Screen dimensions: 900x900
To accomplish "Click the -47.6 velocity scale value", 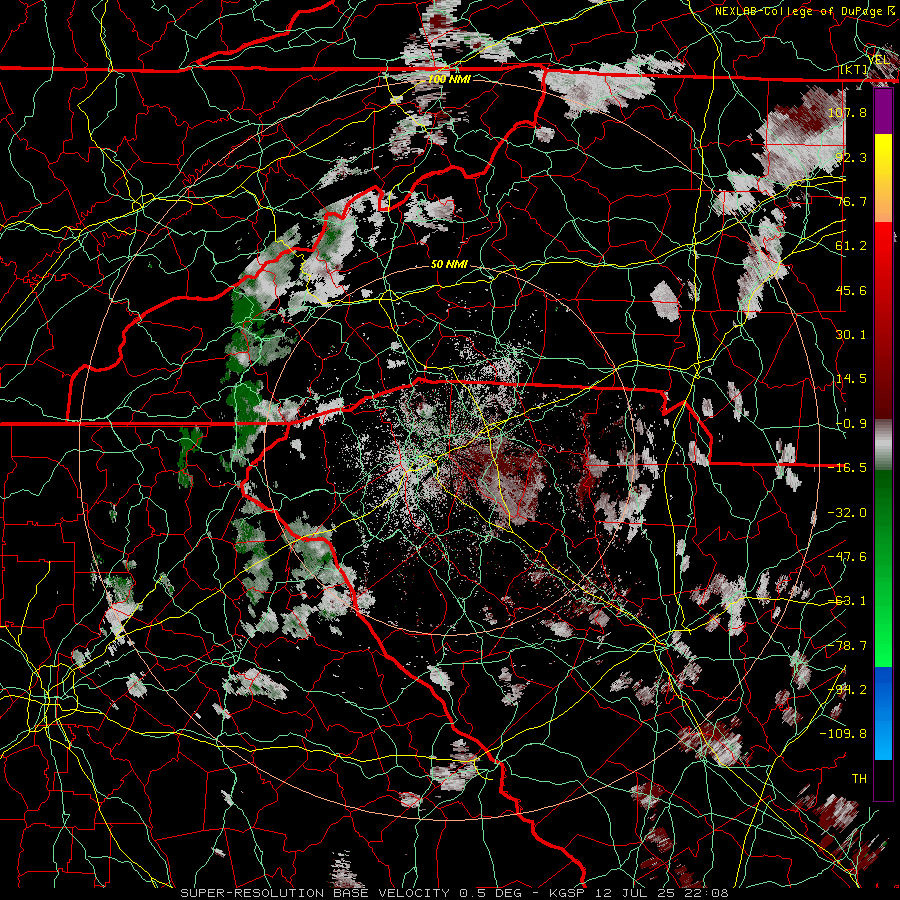I will [847, 557].
